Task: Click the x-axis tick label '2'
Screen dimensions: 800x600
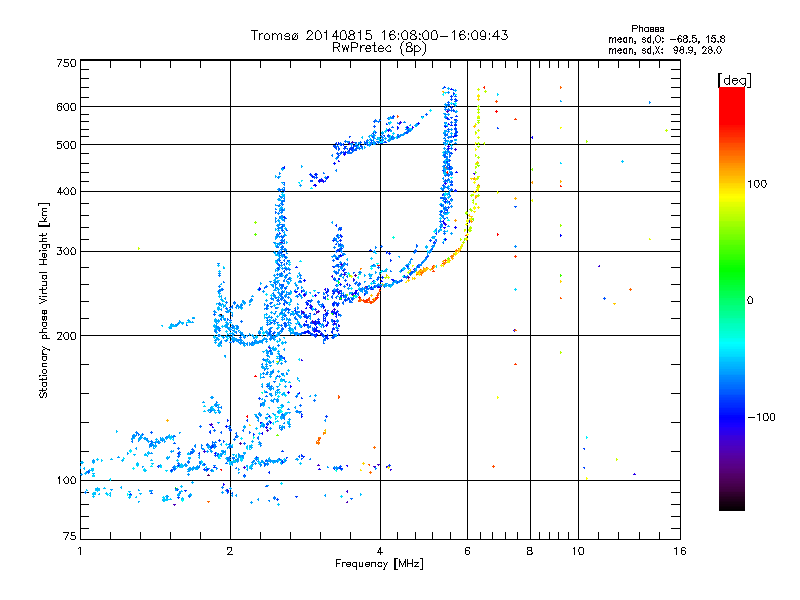Action: [230, 551]
